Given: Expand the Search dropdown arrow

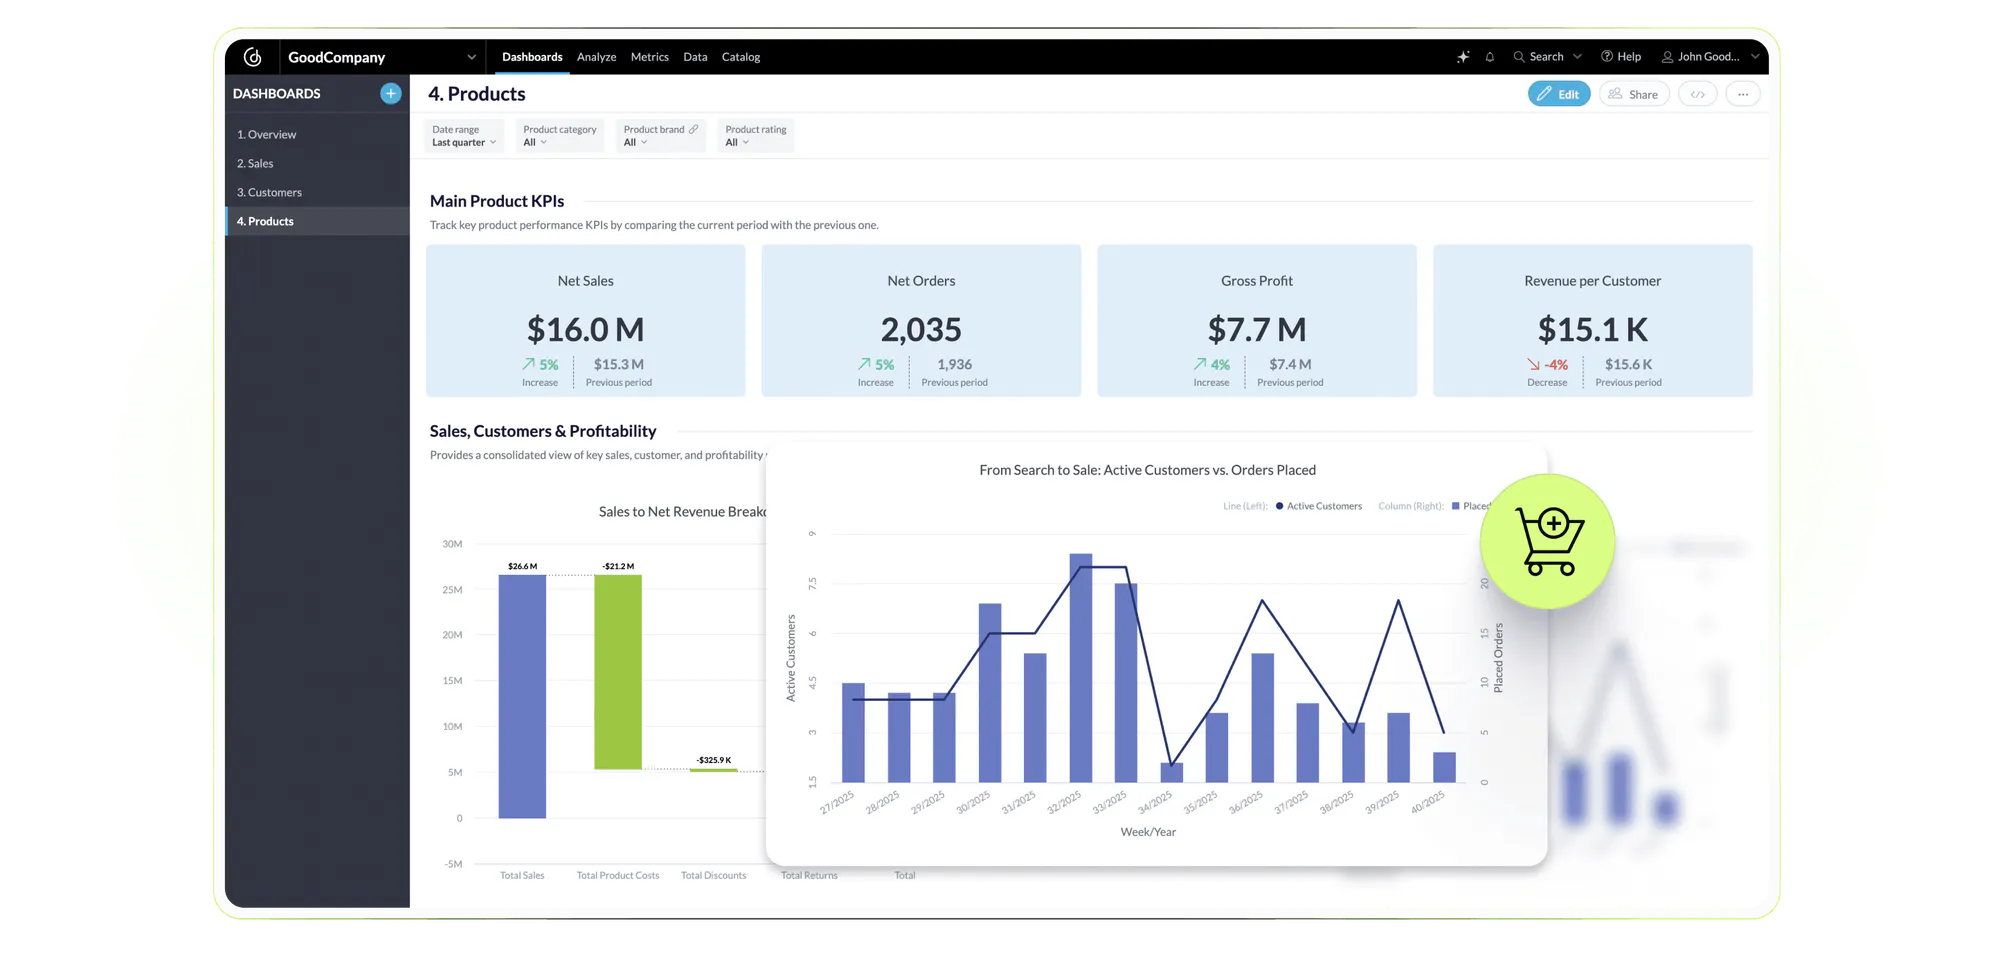Looking at the screenshot, I should pos(1577,57).
